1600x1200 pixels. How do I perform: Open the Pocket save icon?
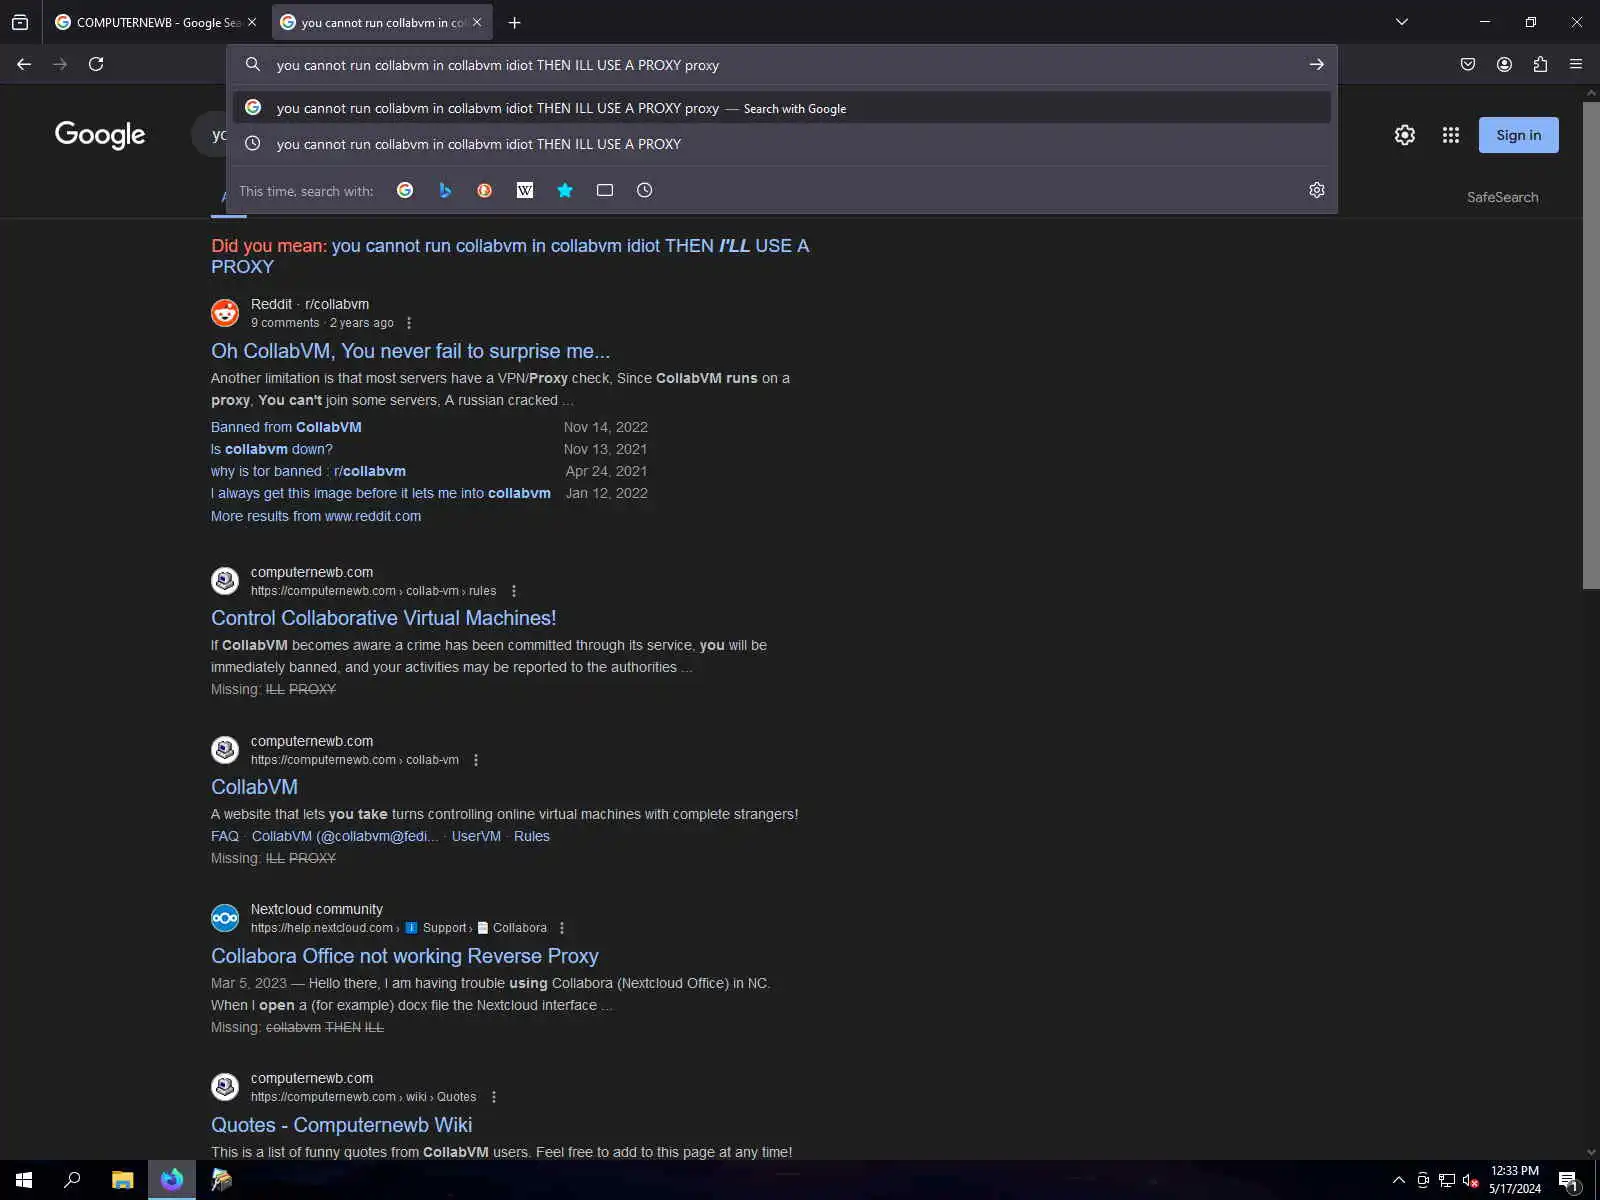1468,64
